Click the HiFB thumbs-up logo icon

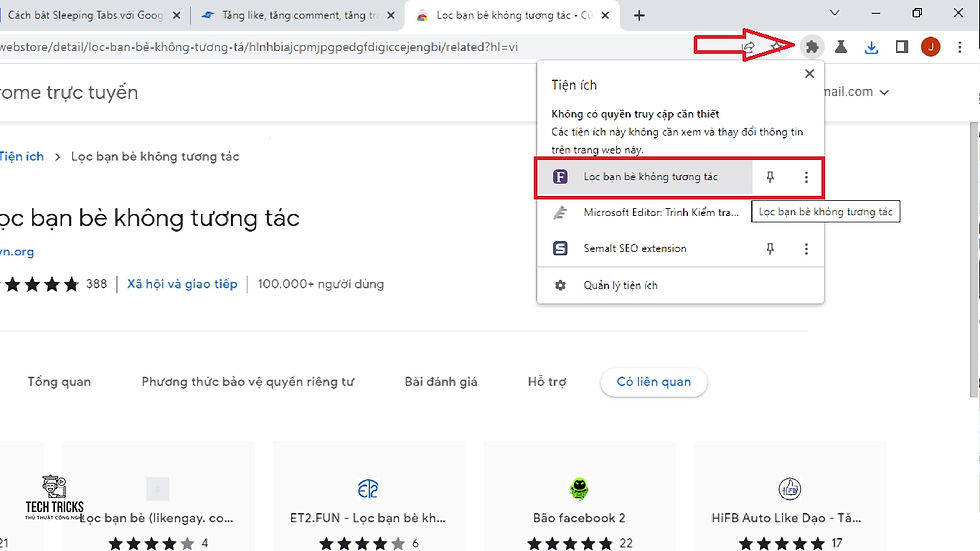coord(790,489)
